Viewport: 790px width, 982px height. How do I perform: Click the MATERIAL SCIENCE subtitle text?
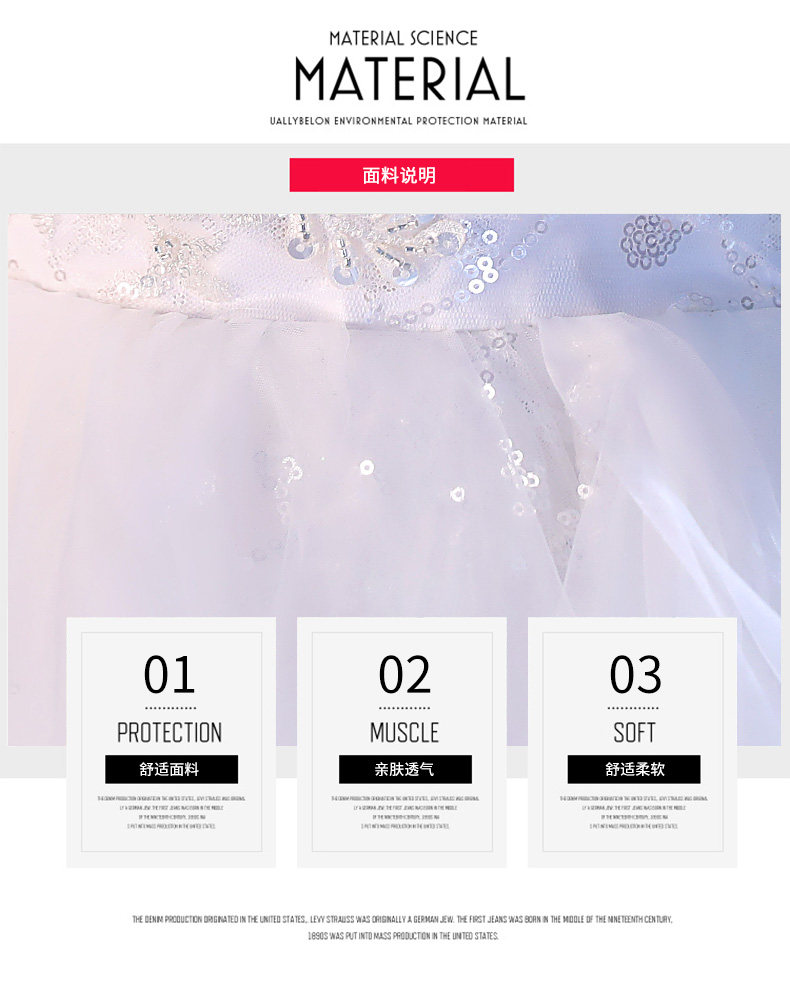click(x=403, y=38)
